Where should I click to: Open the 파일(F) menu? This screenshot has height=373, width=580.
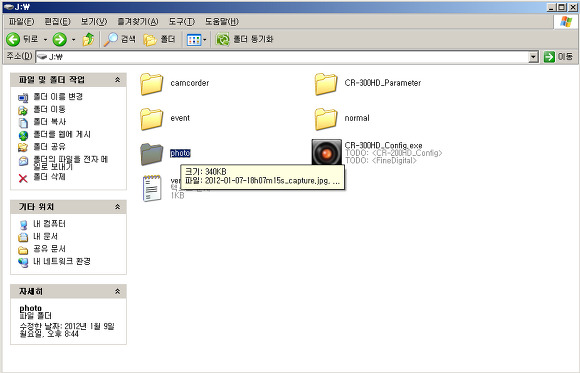(21, 21)
